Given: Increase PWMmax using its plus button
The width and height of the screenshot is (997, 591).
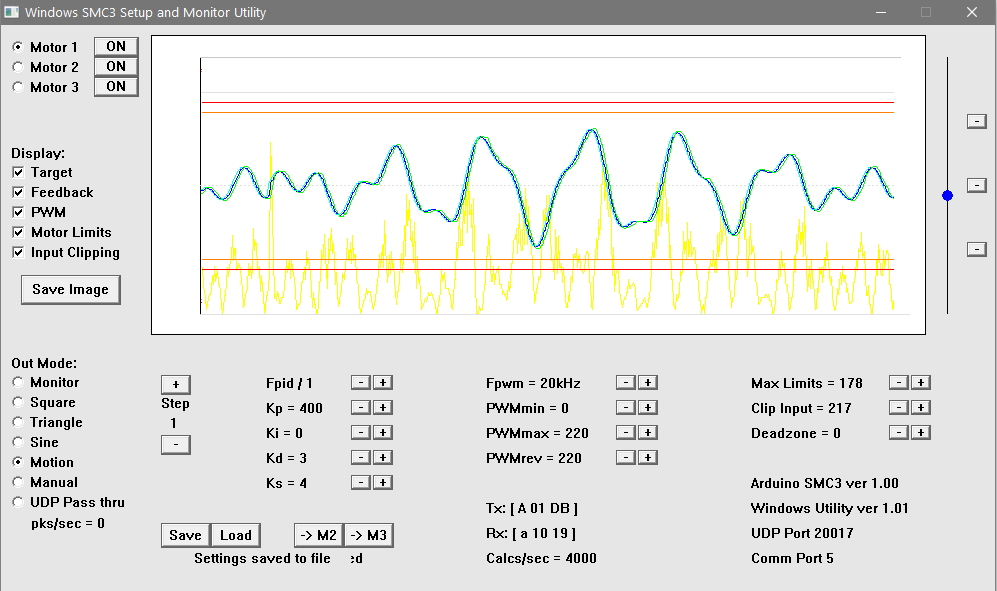Looking at the screenshot, I should coord(647,433).
